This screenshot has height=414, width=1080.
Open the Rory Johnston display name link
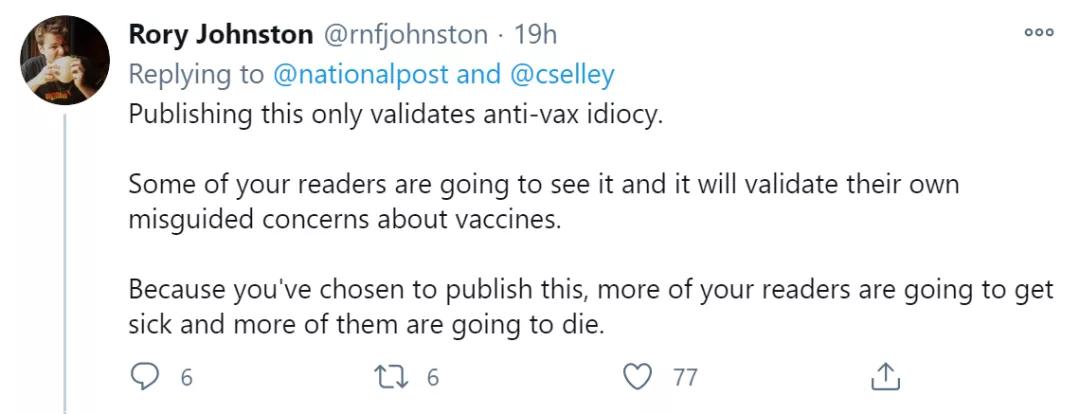coord(220,34)
